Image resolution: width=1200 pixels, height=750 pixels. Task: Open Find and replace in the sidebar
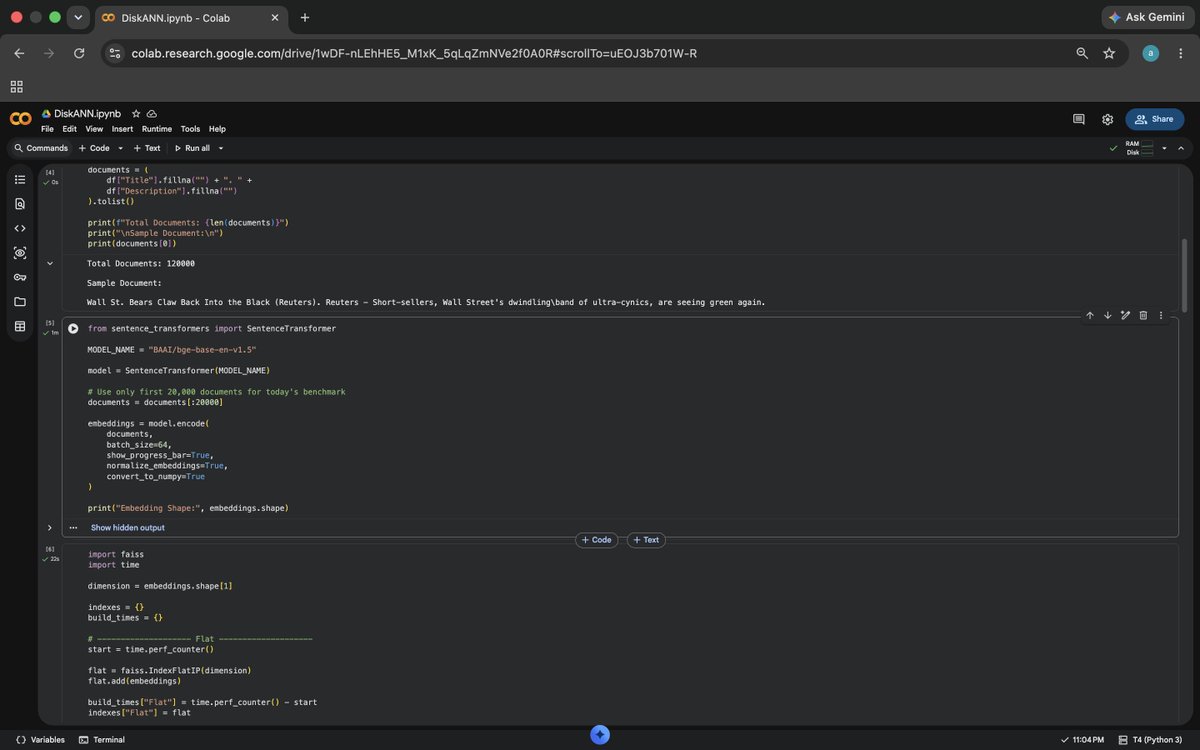[20, 204]
